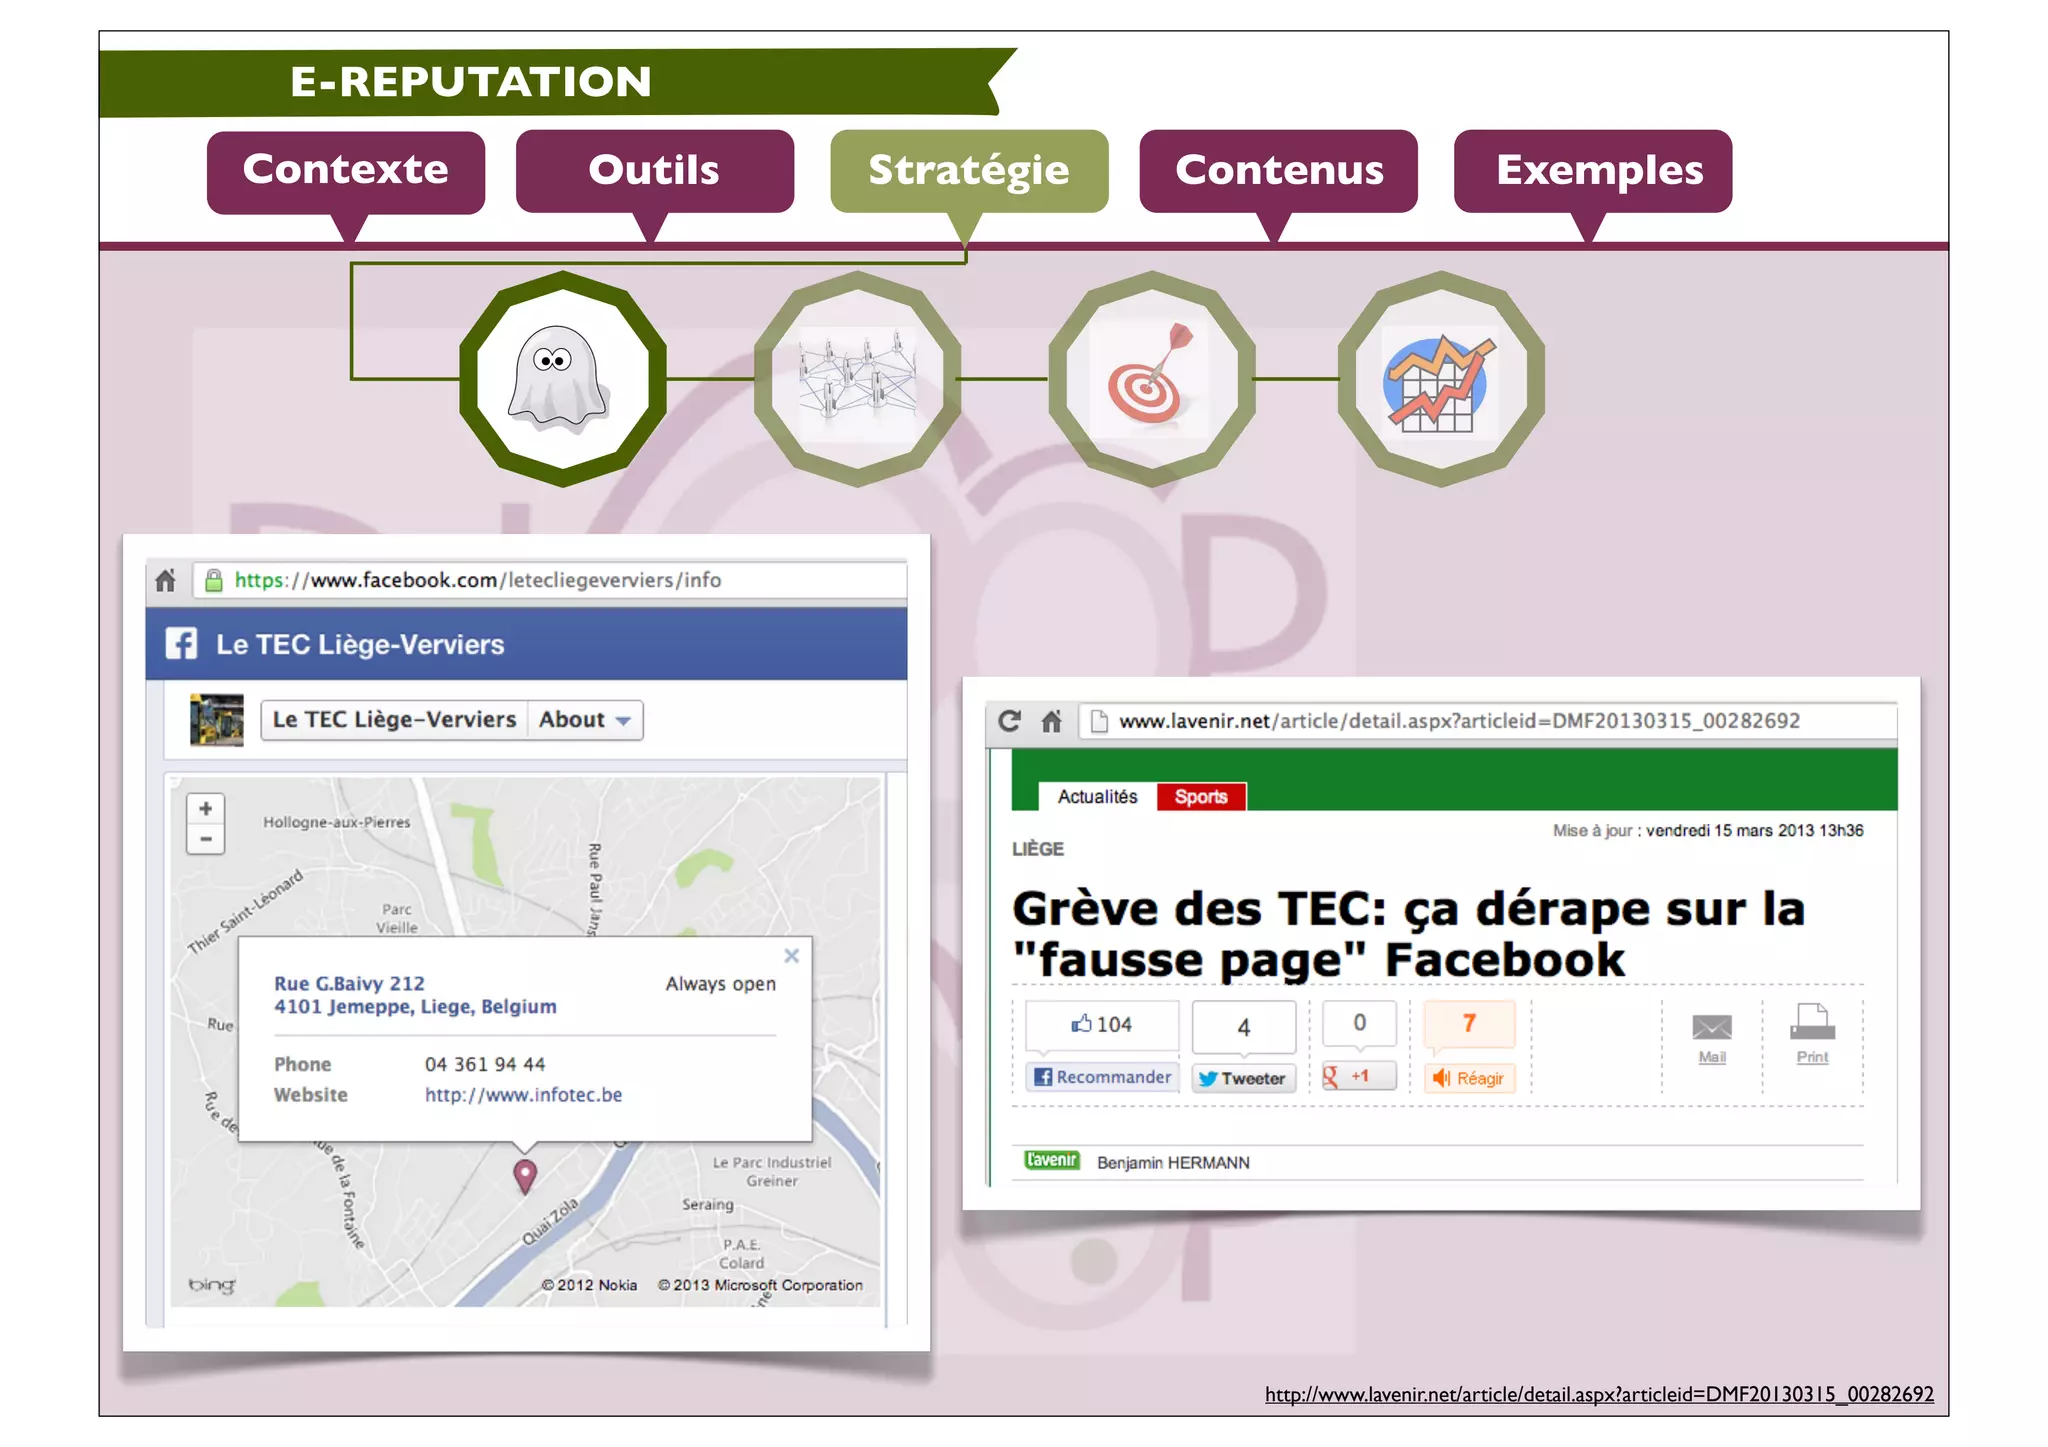Click the l'avenir logo beside author
The image size is (2048, 1447).
(1052, 1160)
